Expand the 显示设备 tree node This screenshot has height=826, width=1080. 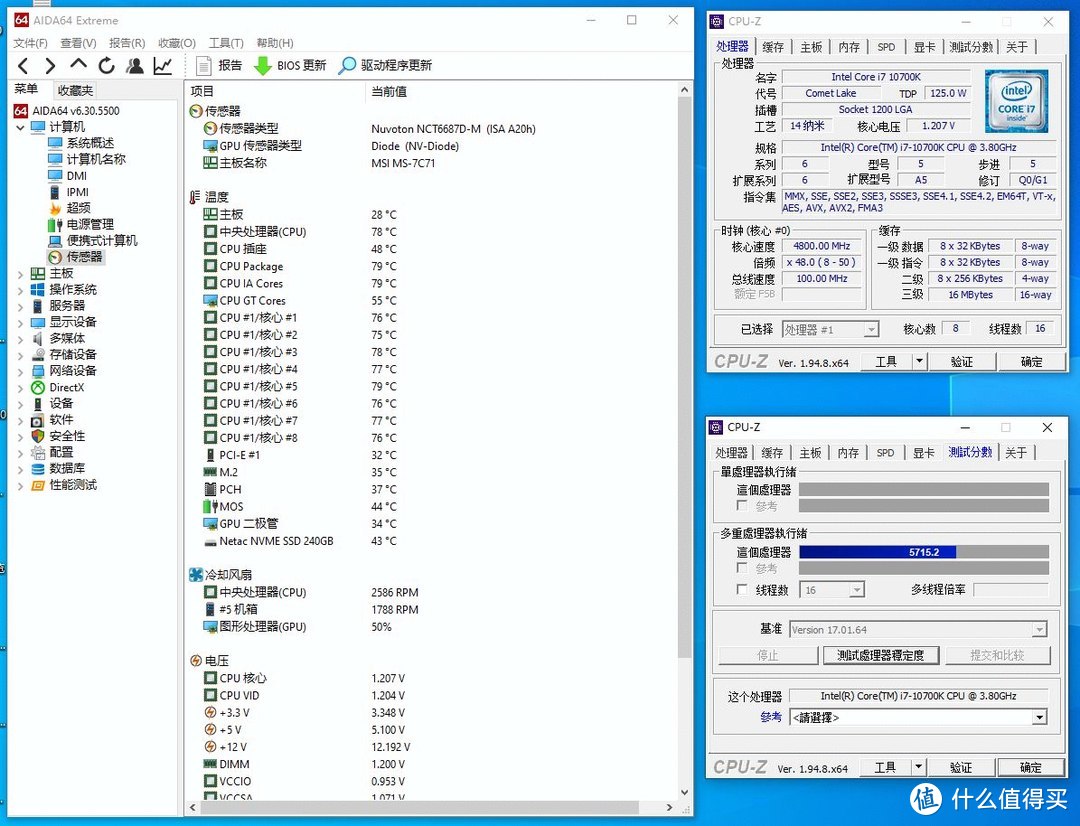20,322
